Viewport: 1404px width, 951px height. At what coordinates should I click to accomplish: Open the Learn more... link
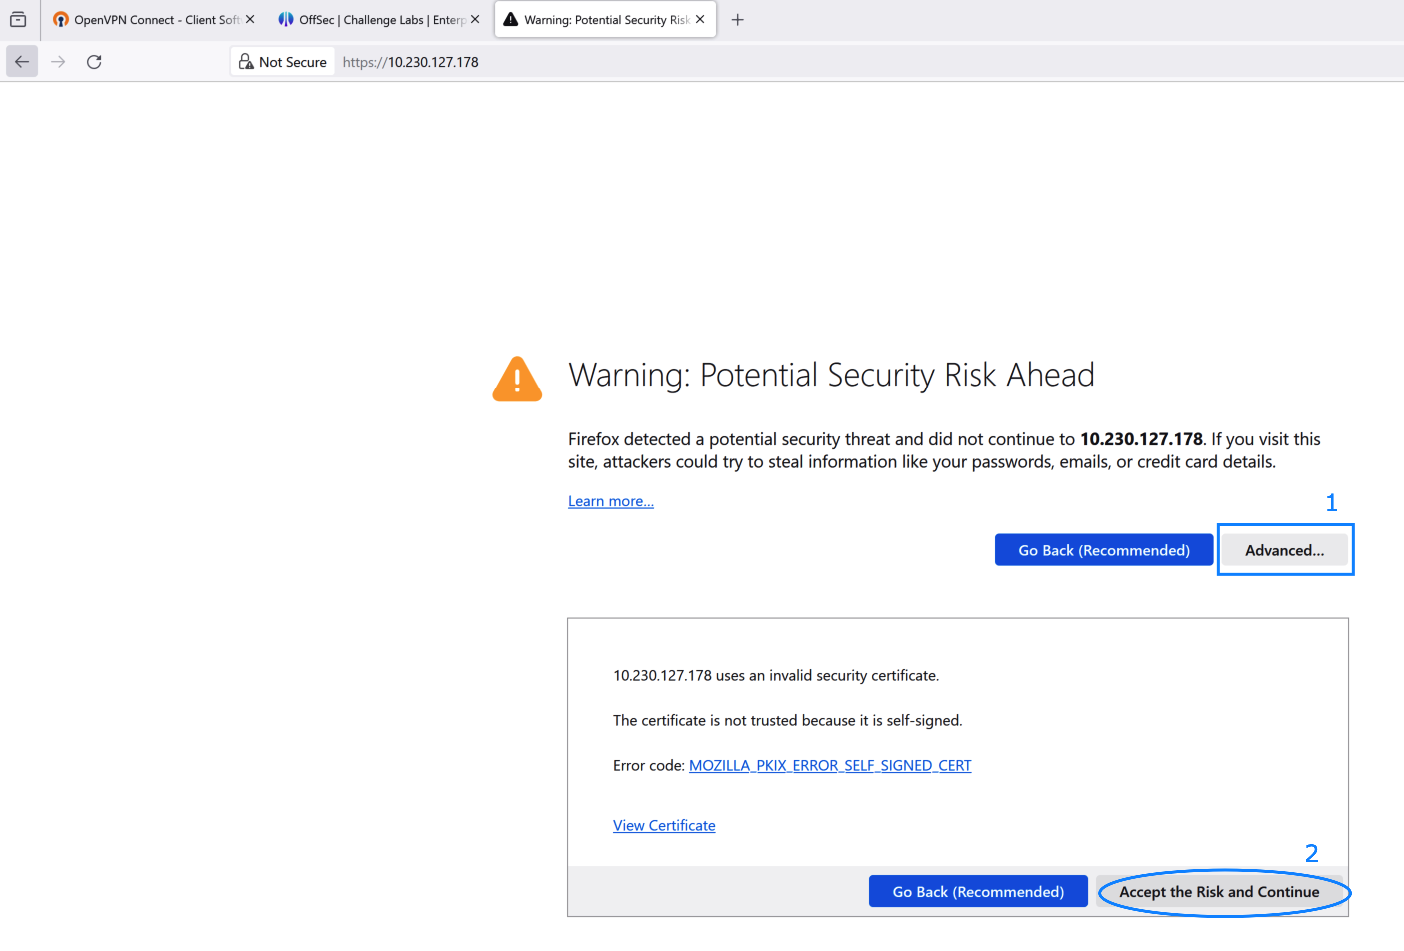(x=611, y=501)
